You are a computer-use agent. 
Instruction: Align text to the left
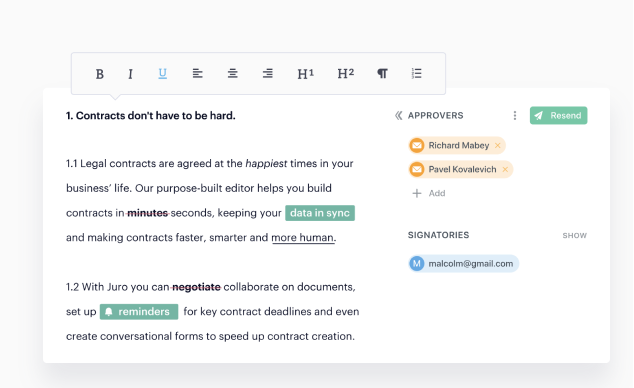coord(197,74)
